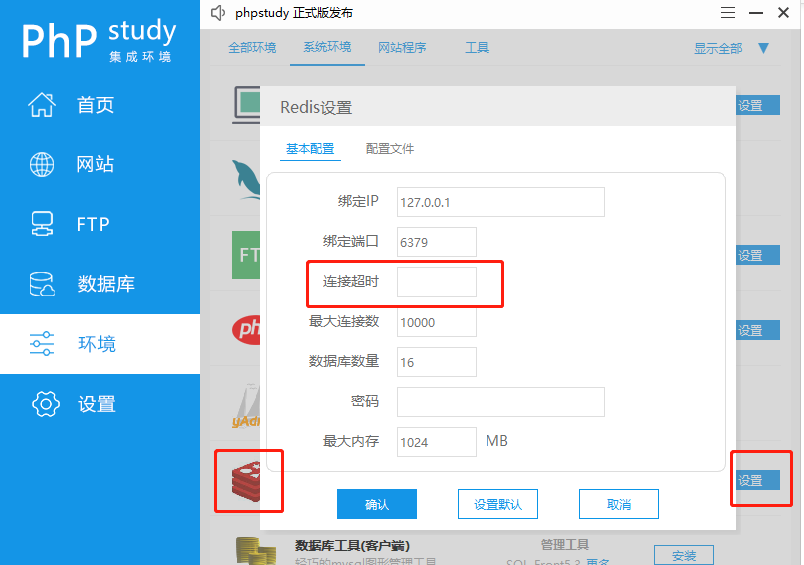The width and height of the screenshot is (804, 565).
Task: Click the 密码 password field
Action: [x=500, y=401]
